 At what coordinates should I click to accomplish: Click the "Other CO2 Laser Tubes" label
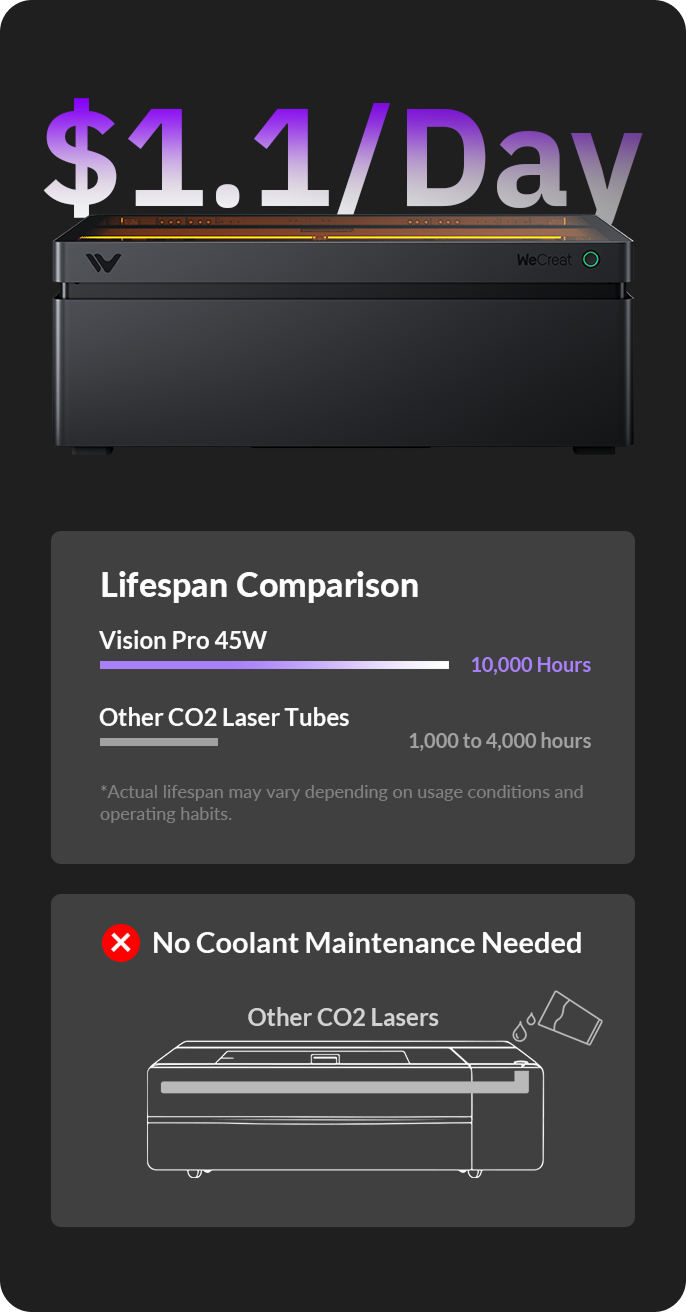[224, 717]
